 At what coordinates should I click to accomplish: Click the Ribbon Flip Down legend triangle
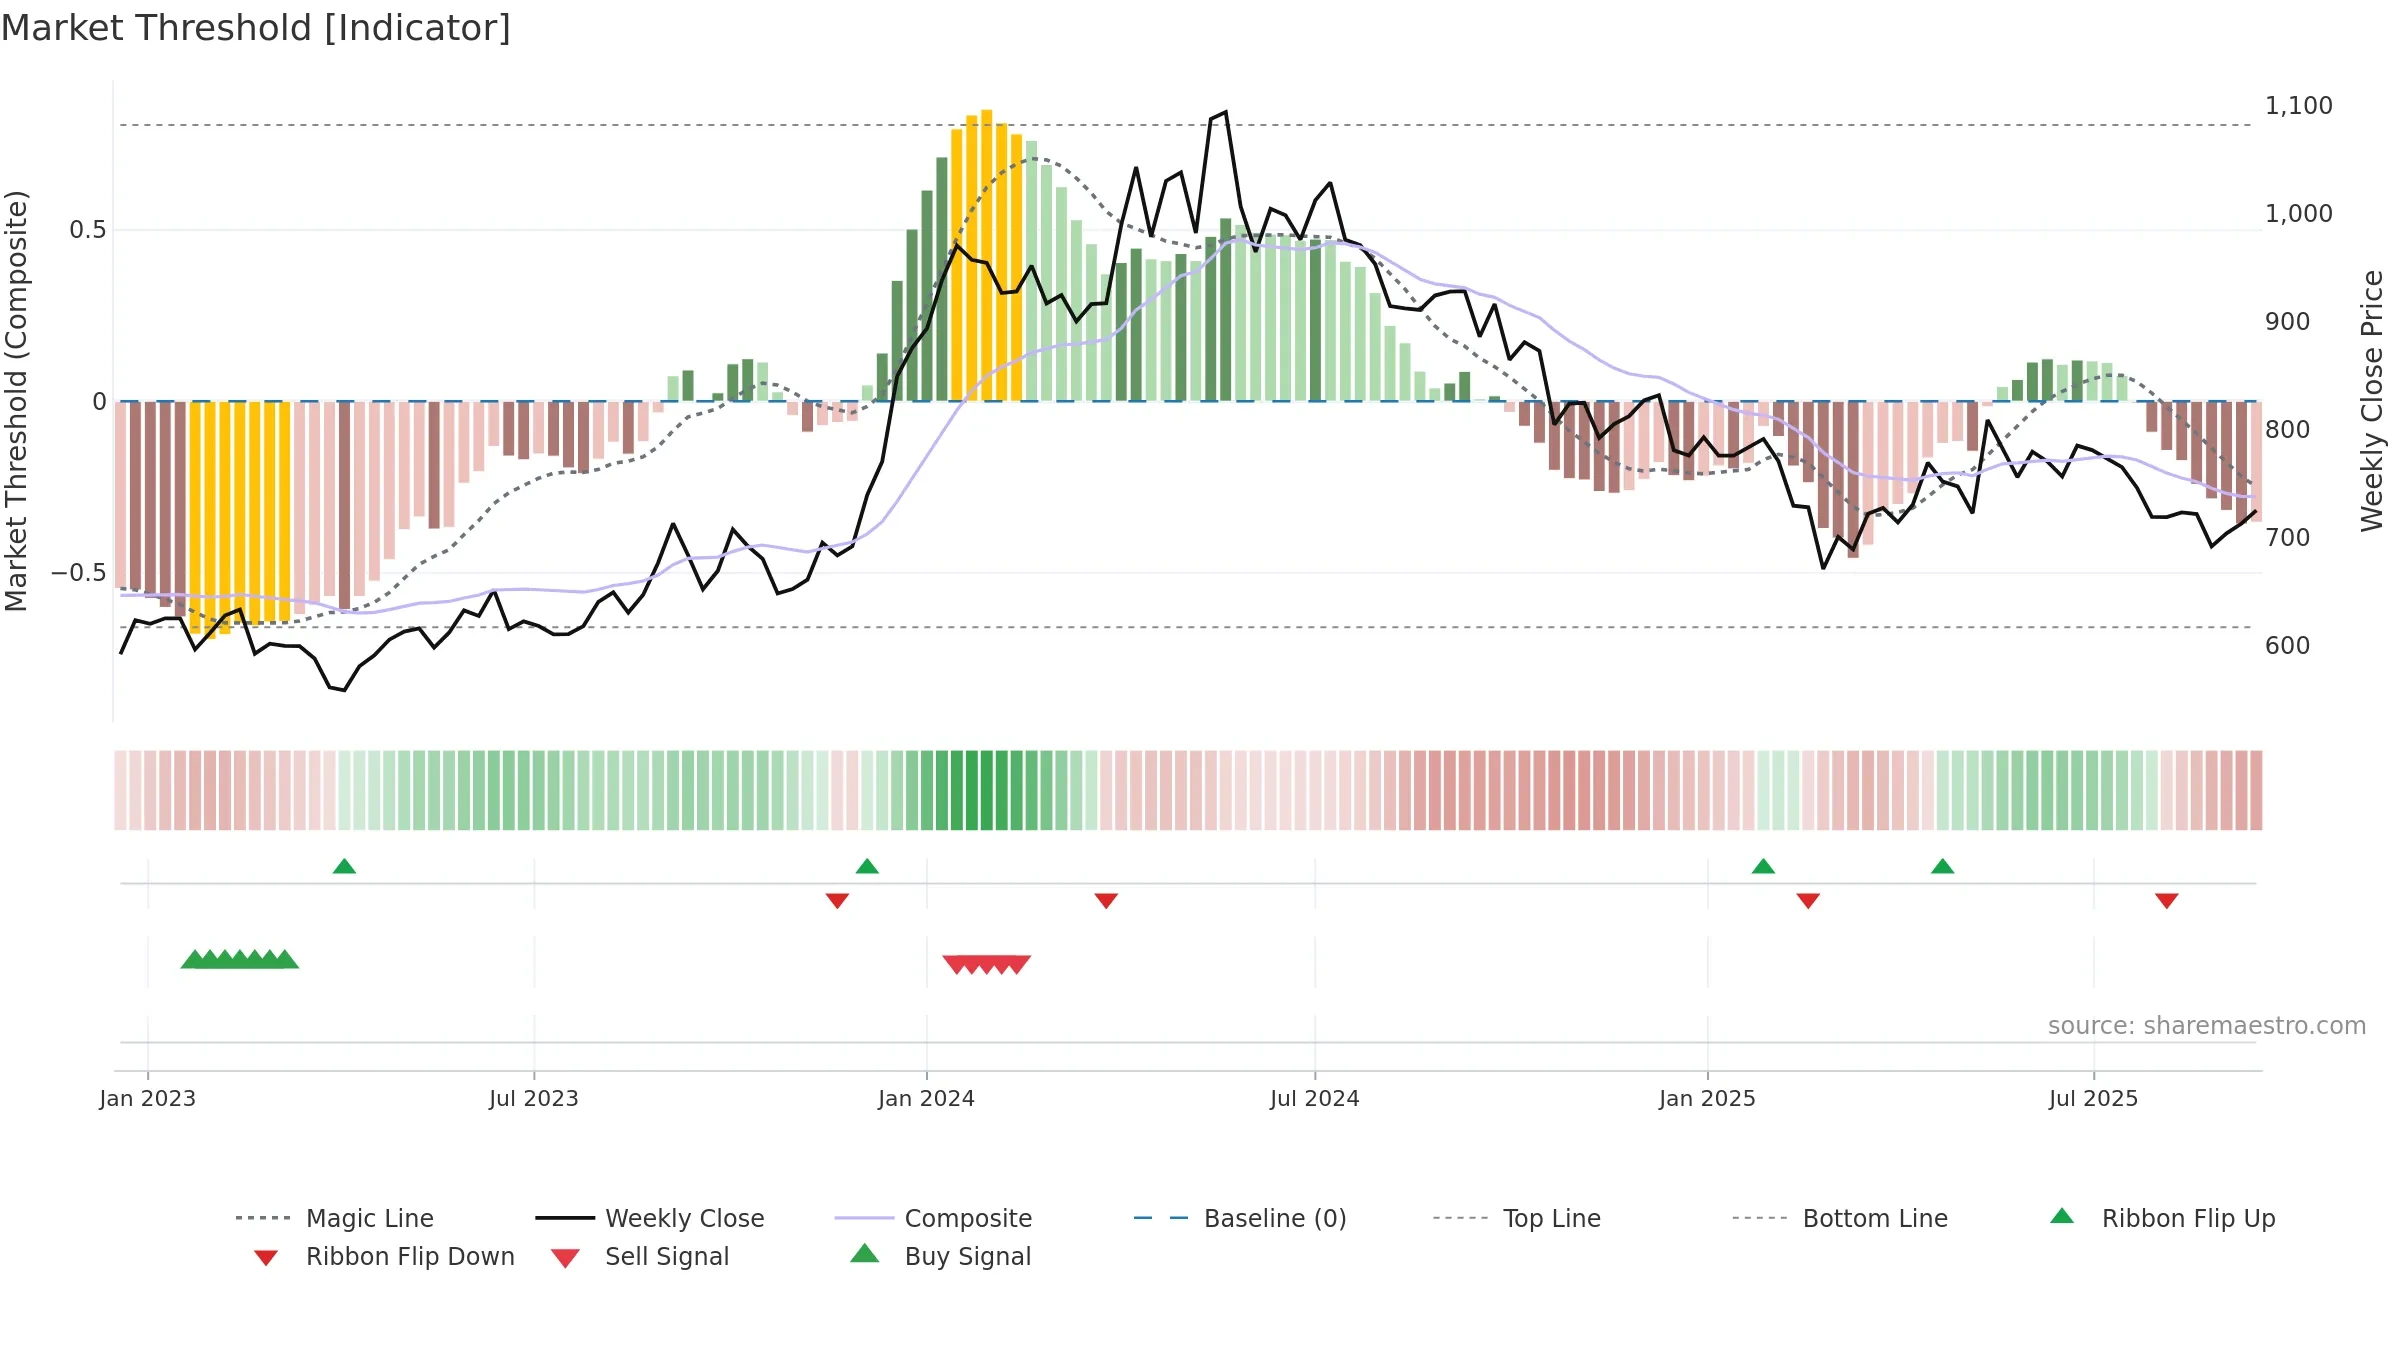pyautogui.click(x=266, y=1258)
